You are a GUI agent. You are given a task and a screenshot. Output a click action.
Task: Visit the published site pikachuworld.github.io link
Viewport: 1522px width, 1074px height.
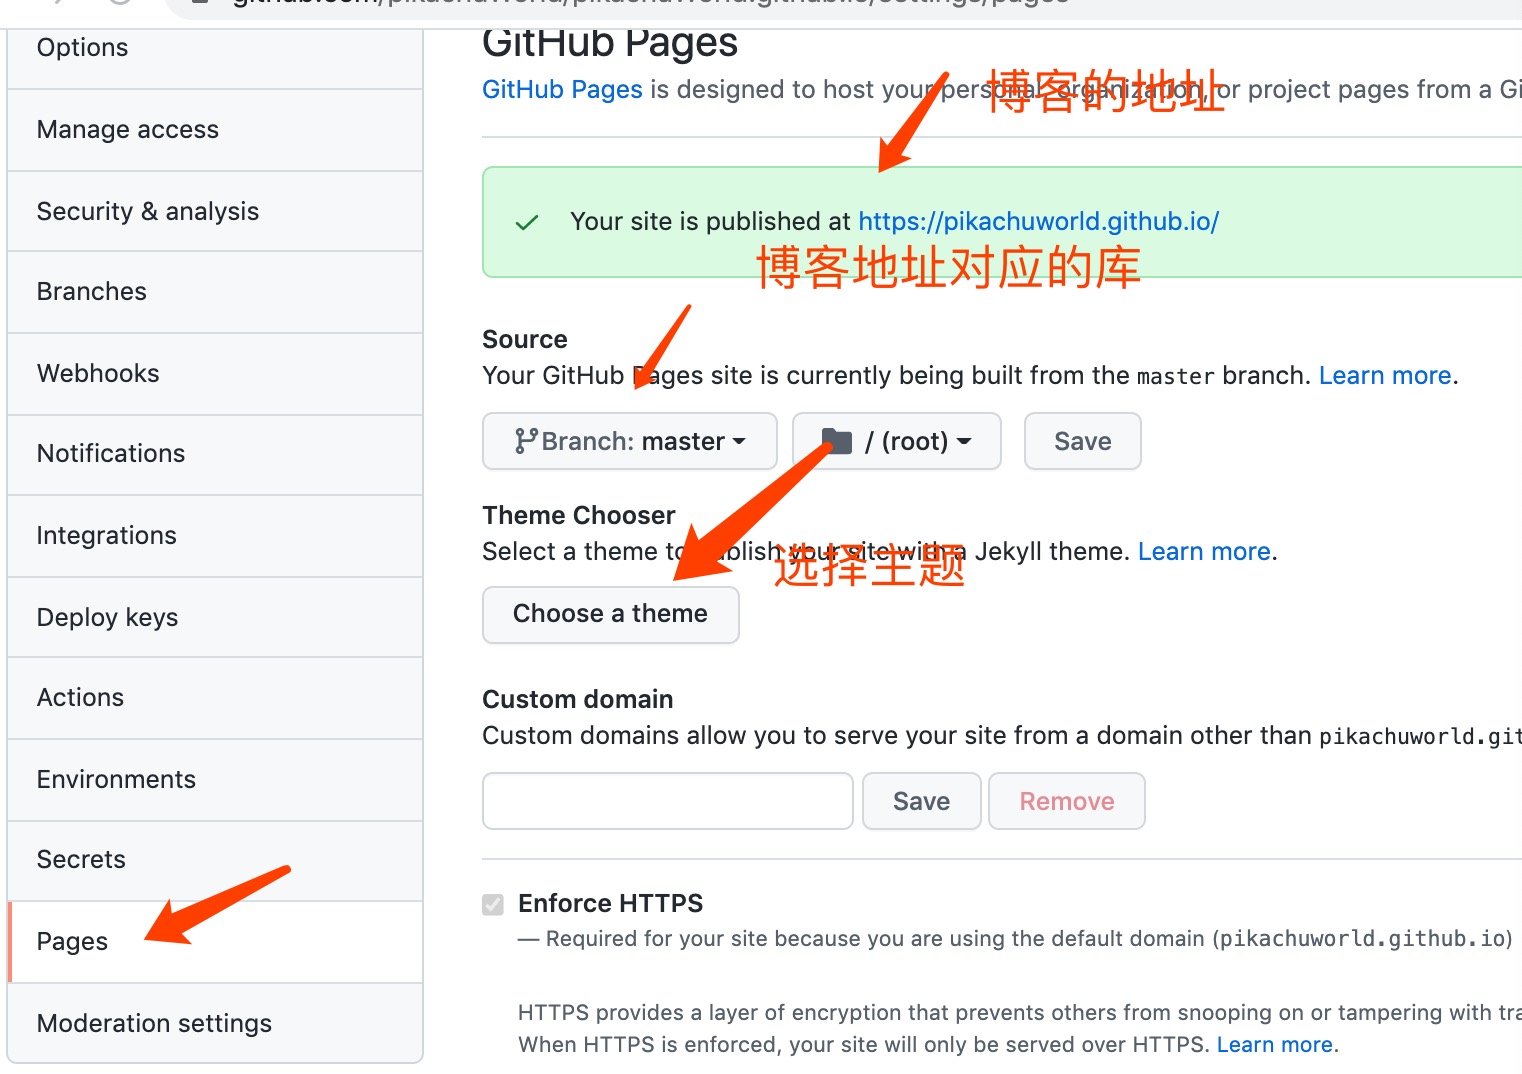1038,222
